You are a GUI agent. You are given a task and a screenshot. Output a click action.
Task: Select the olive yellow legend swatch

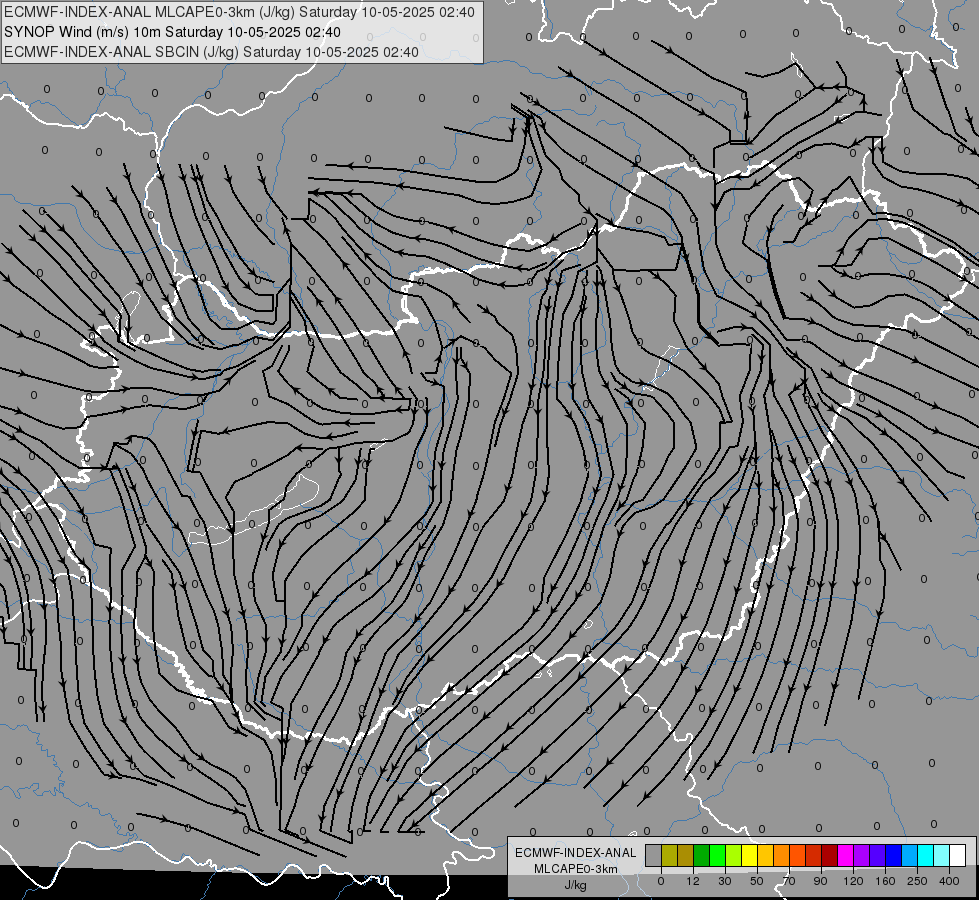coord(670,855)
